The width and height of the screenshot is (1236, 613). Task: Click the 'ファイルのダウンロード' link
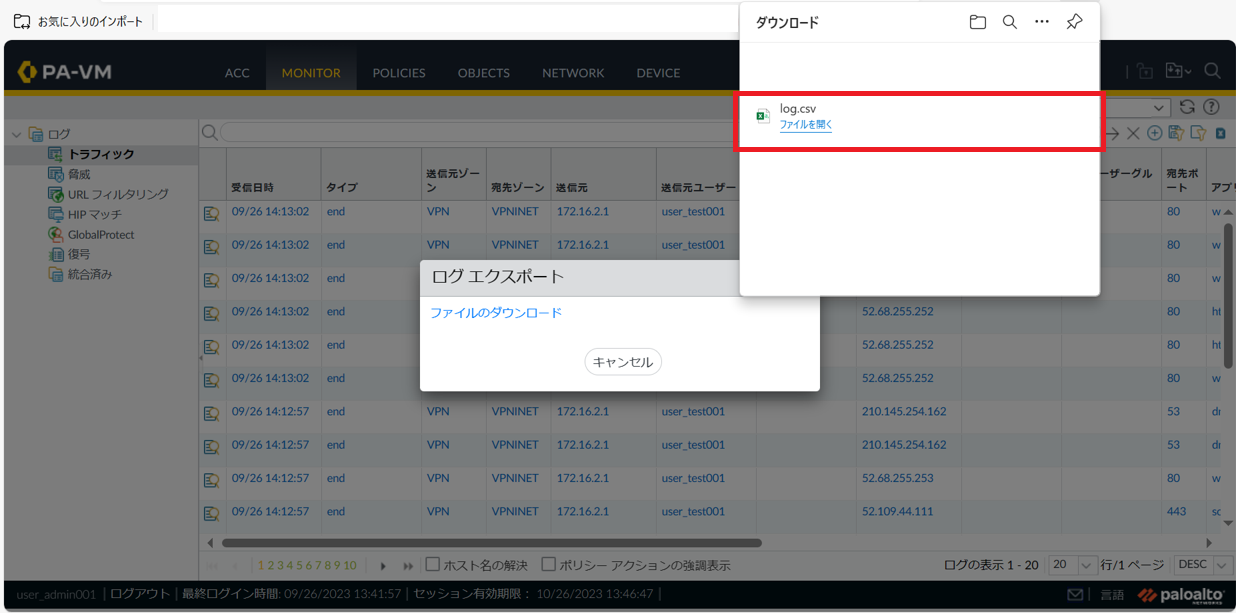pyautogui.click(x=496, y=313)
